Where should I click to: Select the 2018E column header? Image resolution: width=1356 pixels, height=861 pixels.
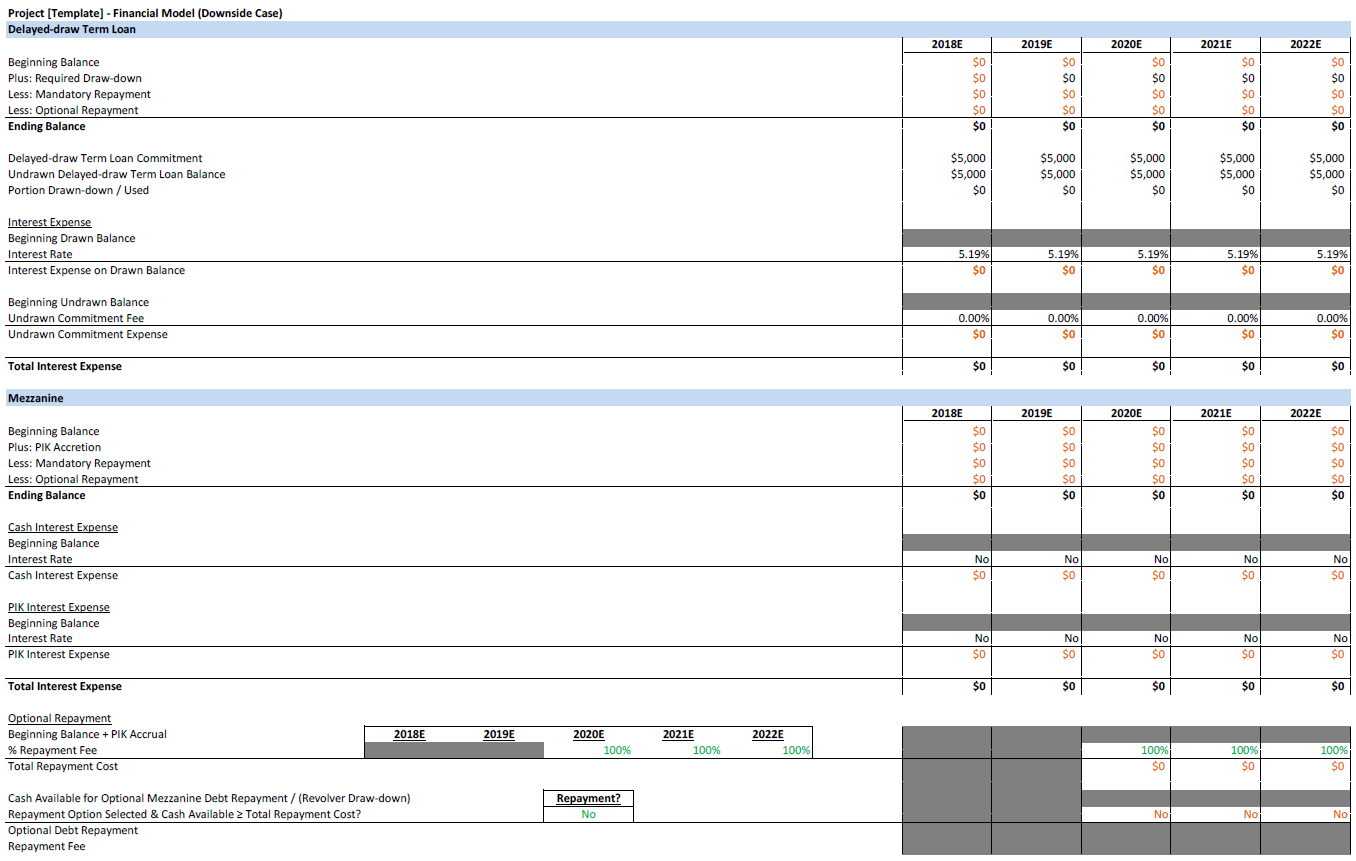pos(947,44)
